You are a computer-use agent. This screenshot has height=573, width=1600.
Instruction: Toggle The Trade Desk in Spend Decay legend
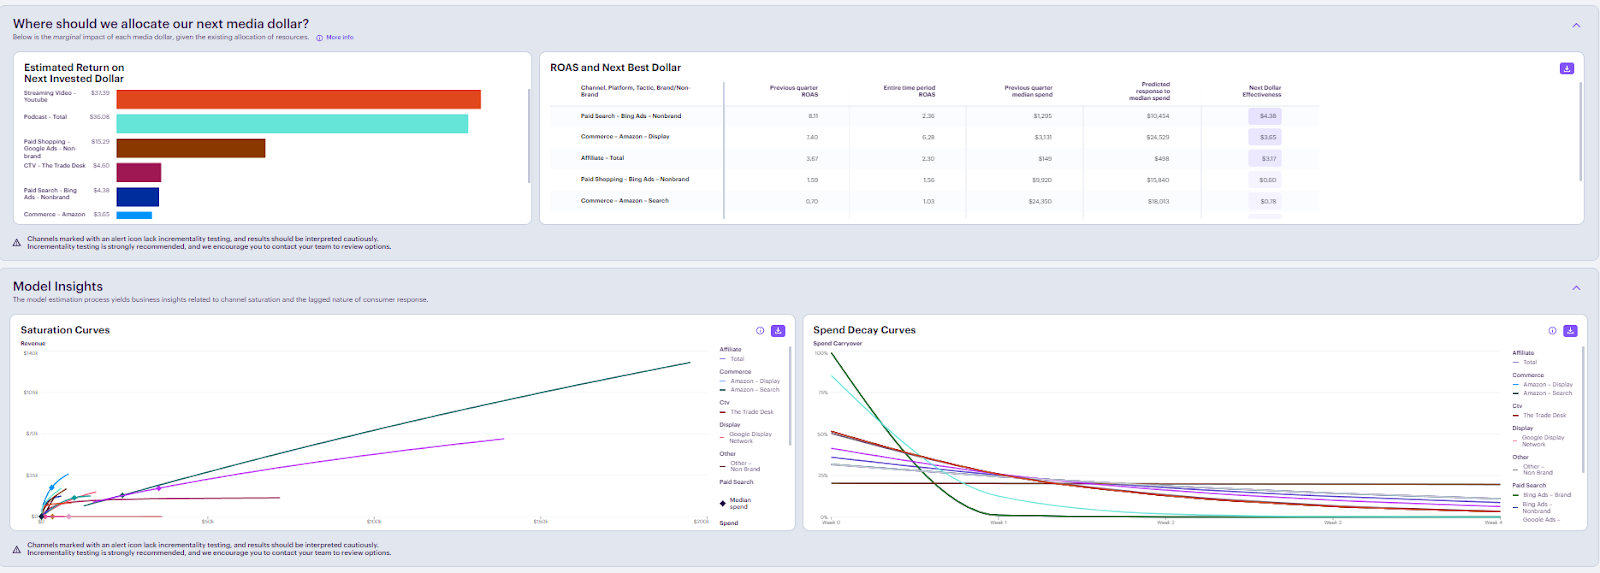point(1544,415)
